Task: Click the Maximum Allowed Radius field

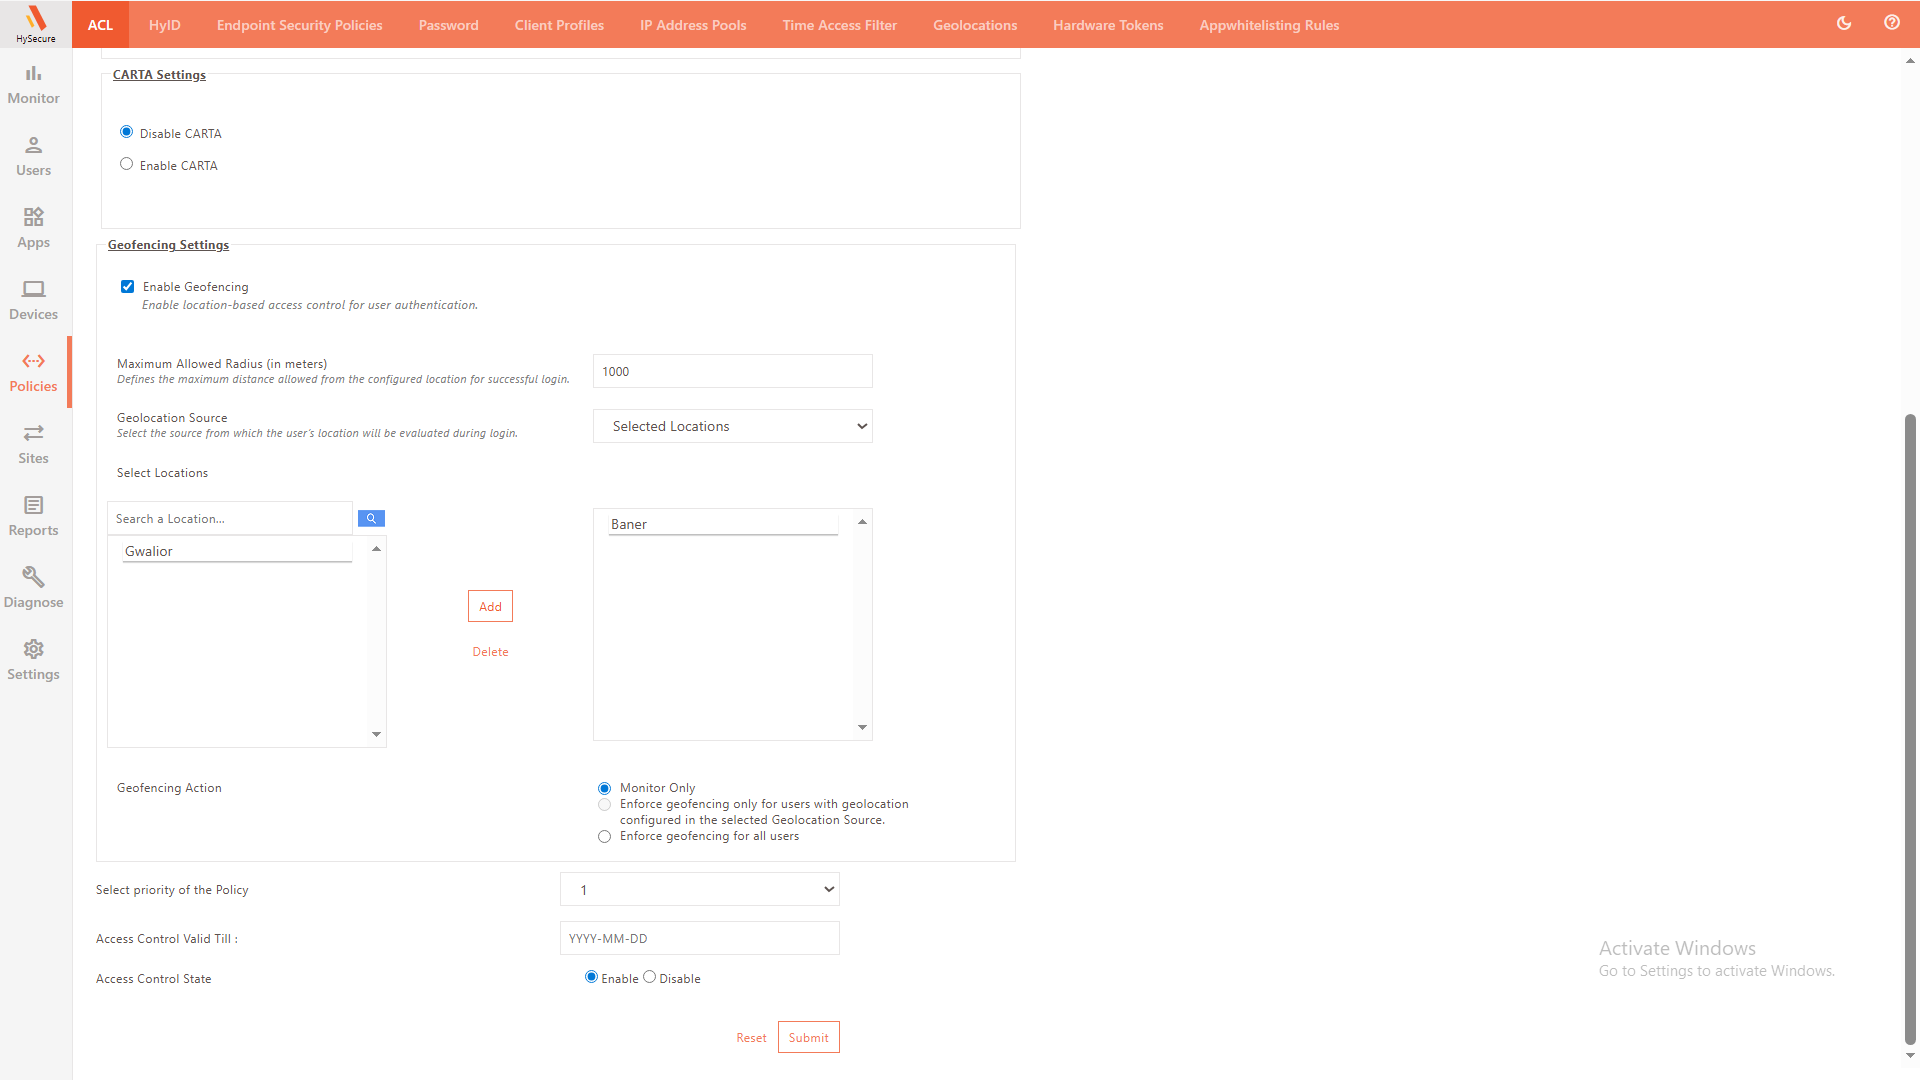Action: (732, 371)
